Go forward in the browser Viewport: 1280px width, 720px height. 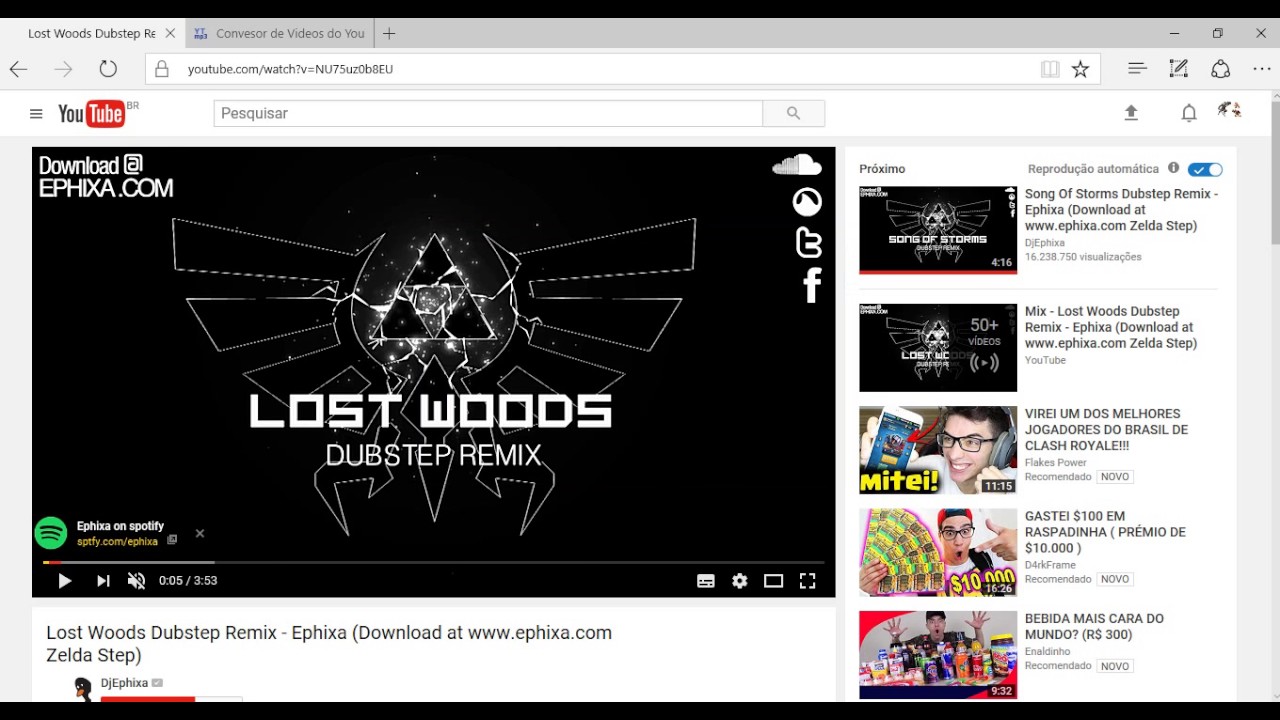[63, 69]
